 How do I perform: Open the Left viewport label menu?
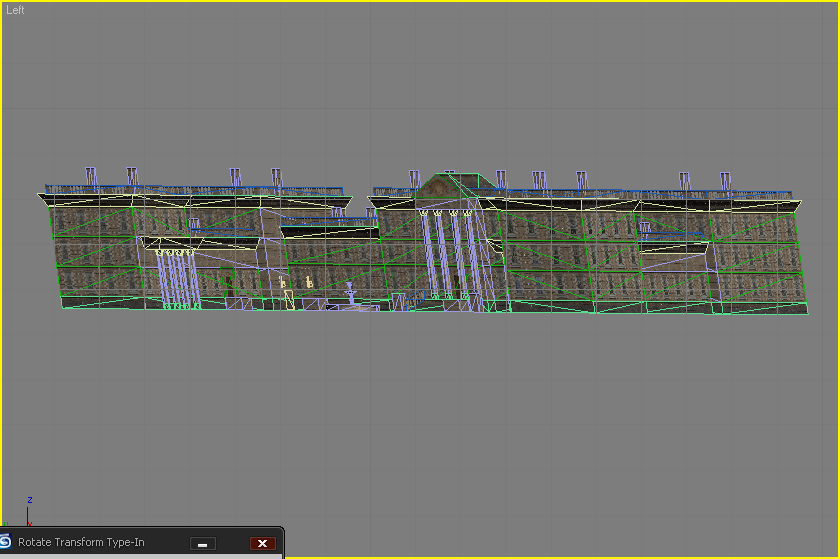[x=15, y=10]
